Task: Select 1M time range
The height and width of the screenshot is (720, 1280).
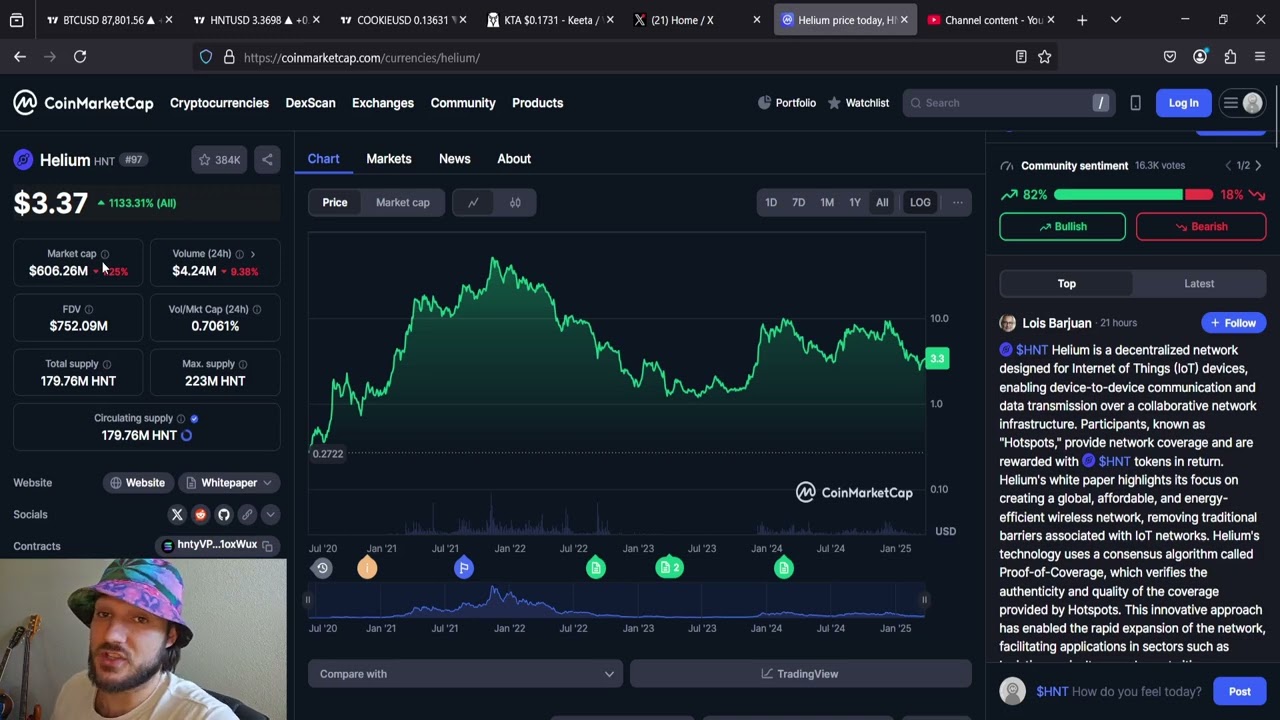Action: pos(827,203)
